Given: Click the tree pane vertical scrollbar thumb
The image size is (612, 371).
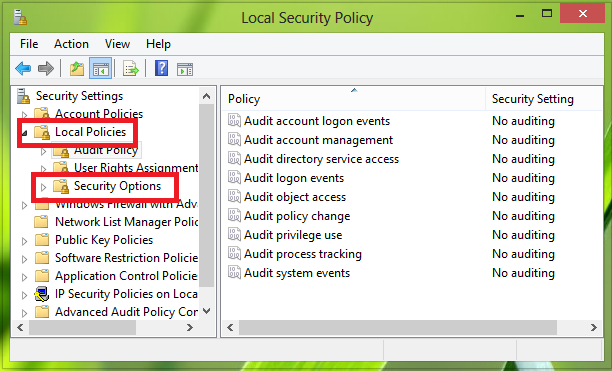Looking at the screenshot, I should (206, 195).
